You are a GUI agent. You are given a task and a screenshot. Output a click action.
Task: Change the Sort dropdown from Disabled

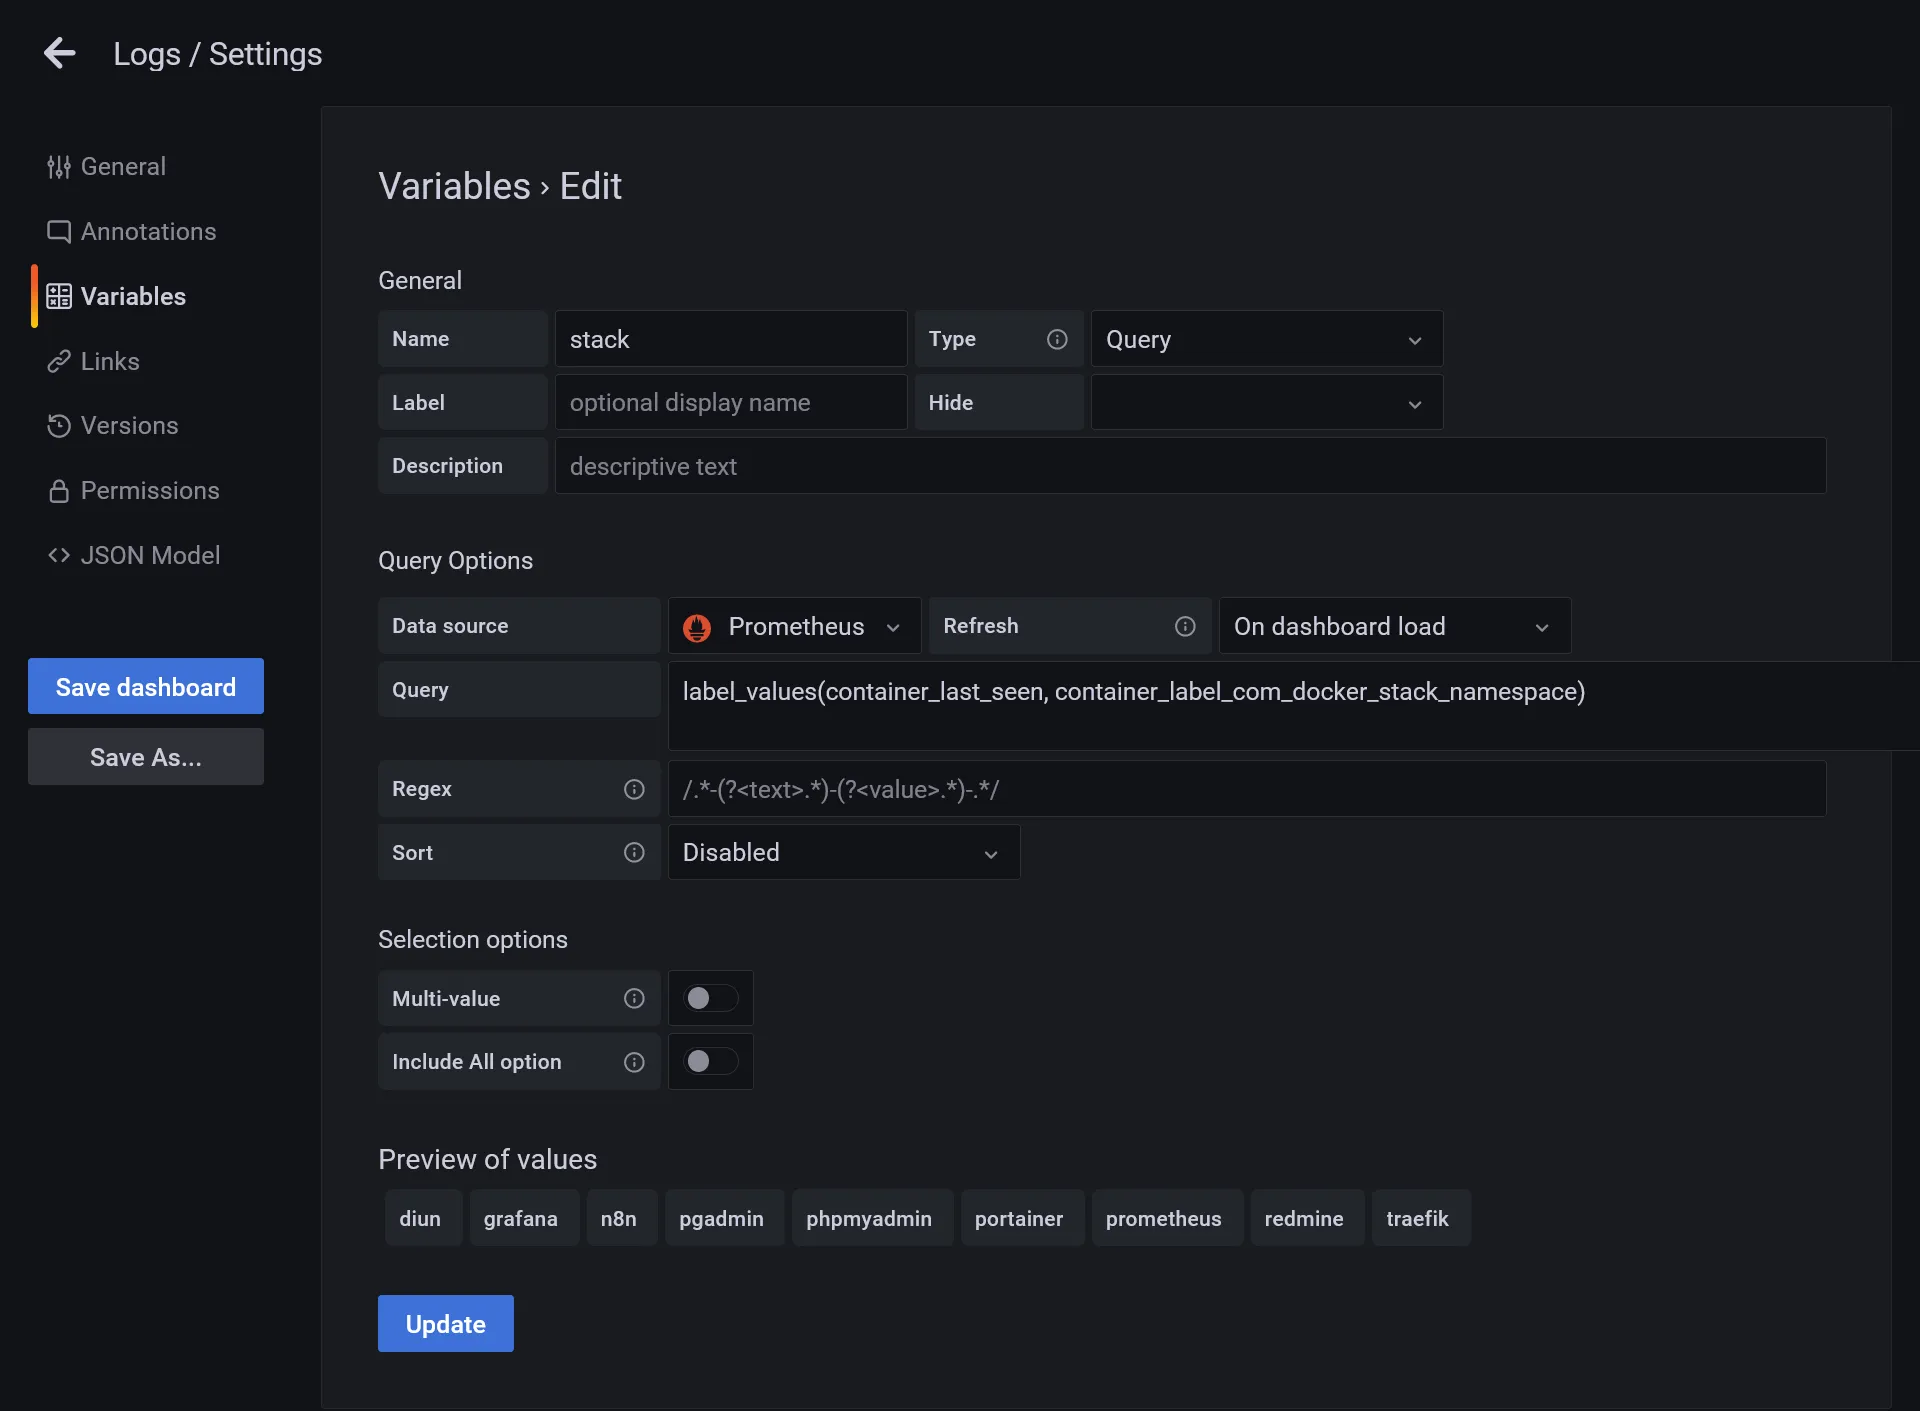coord(843,852)
